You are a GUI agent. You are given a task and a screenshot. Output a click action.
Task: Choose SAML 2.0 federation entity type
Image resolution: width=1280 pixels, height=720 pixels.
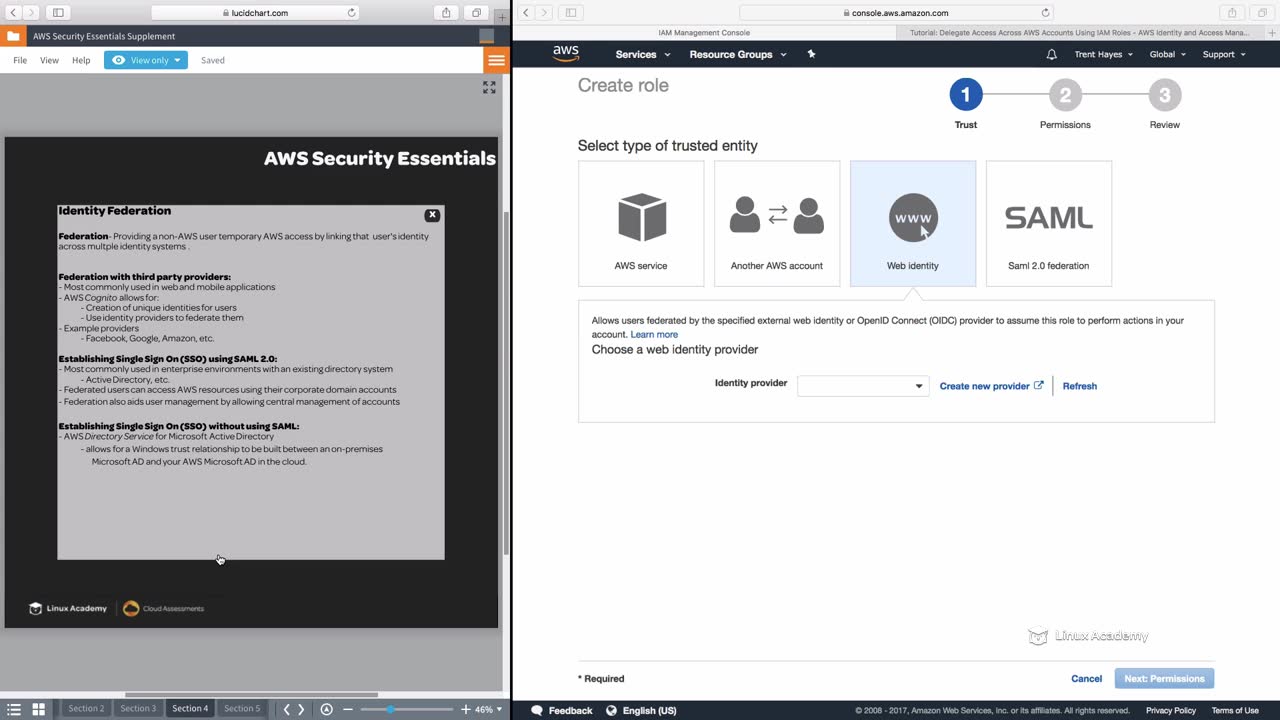click(1048, 224)
